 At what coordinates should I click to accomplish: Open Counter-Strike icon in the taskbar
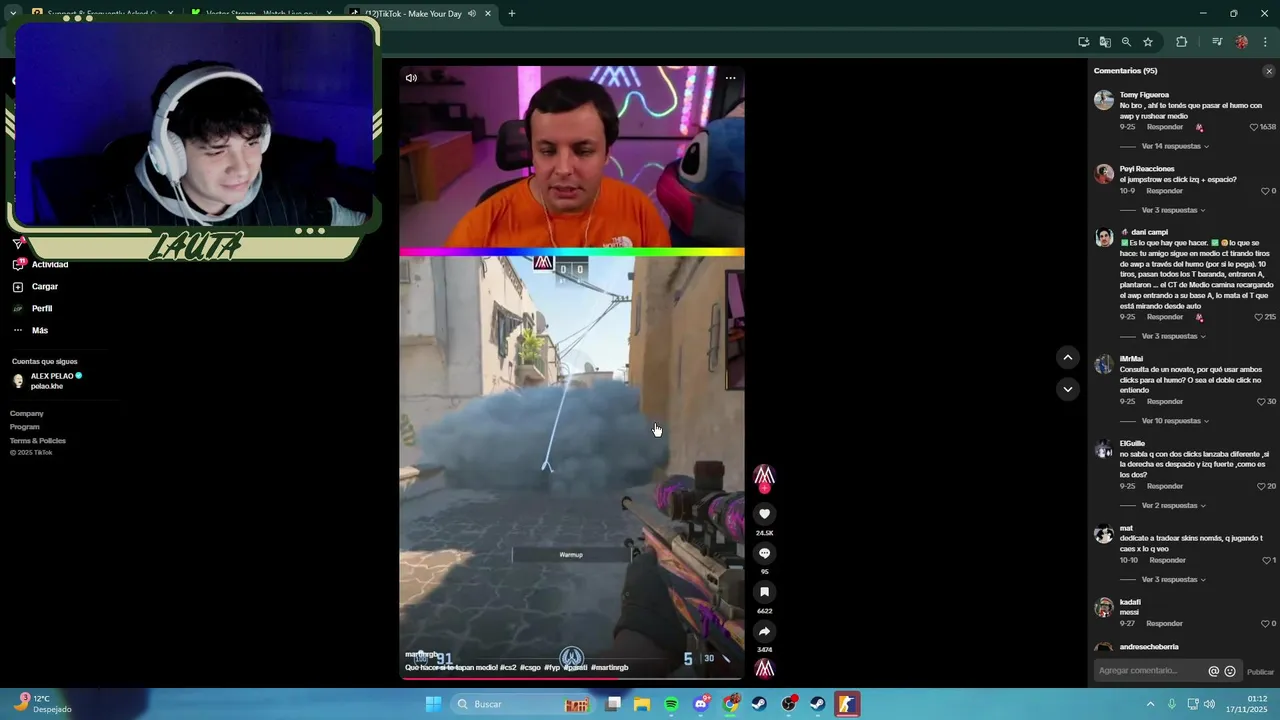pos(846,704)
